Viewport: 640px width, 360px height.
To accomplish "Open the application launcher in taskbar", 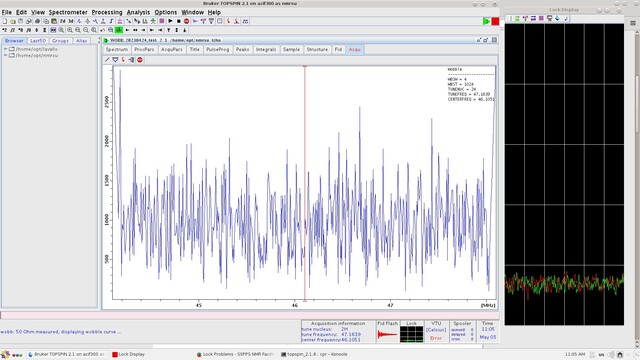I will (5, 354).
